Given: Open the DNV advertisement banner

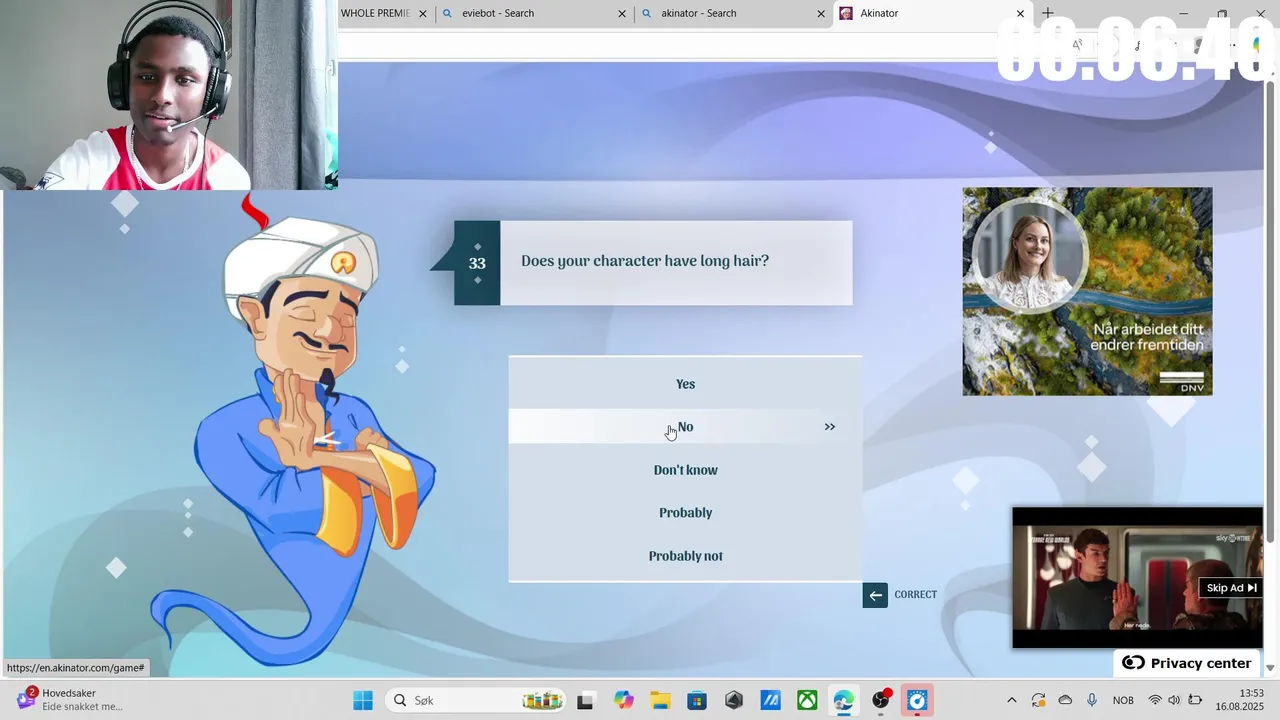Looking at the screenshot, I should coord(1087,291).
